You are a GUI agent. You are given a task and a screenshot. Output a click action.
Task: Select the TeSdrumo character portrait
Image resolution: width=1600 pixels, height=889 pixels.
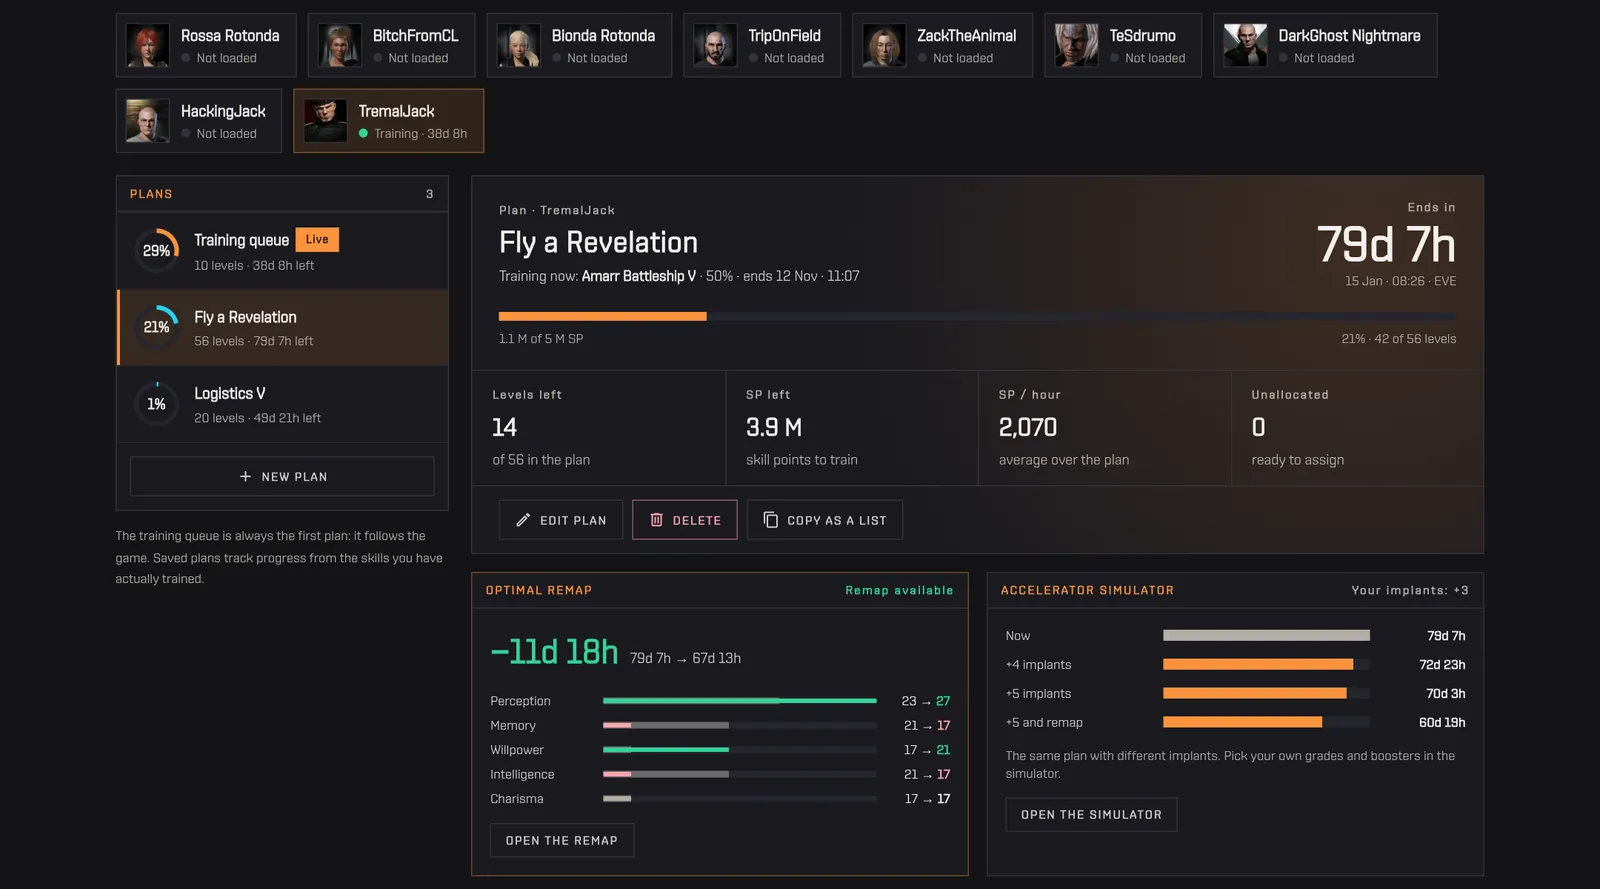[1076, 45]
